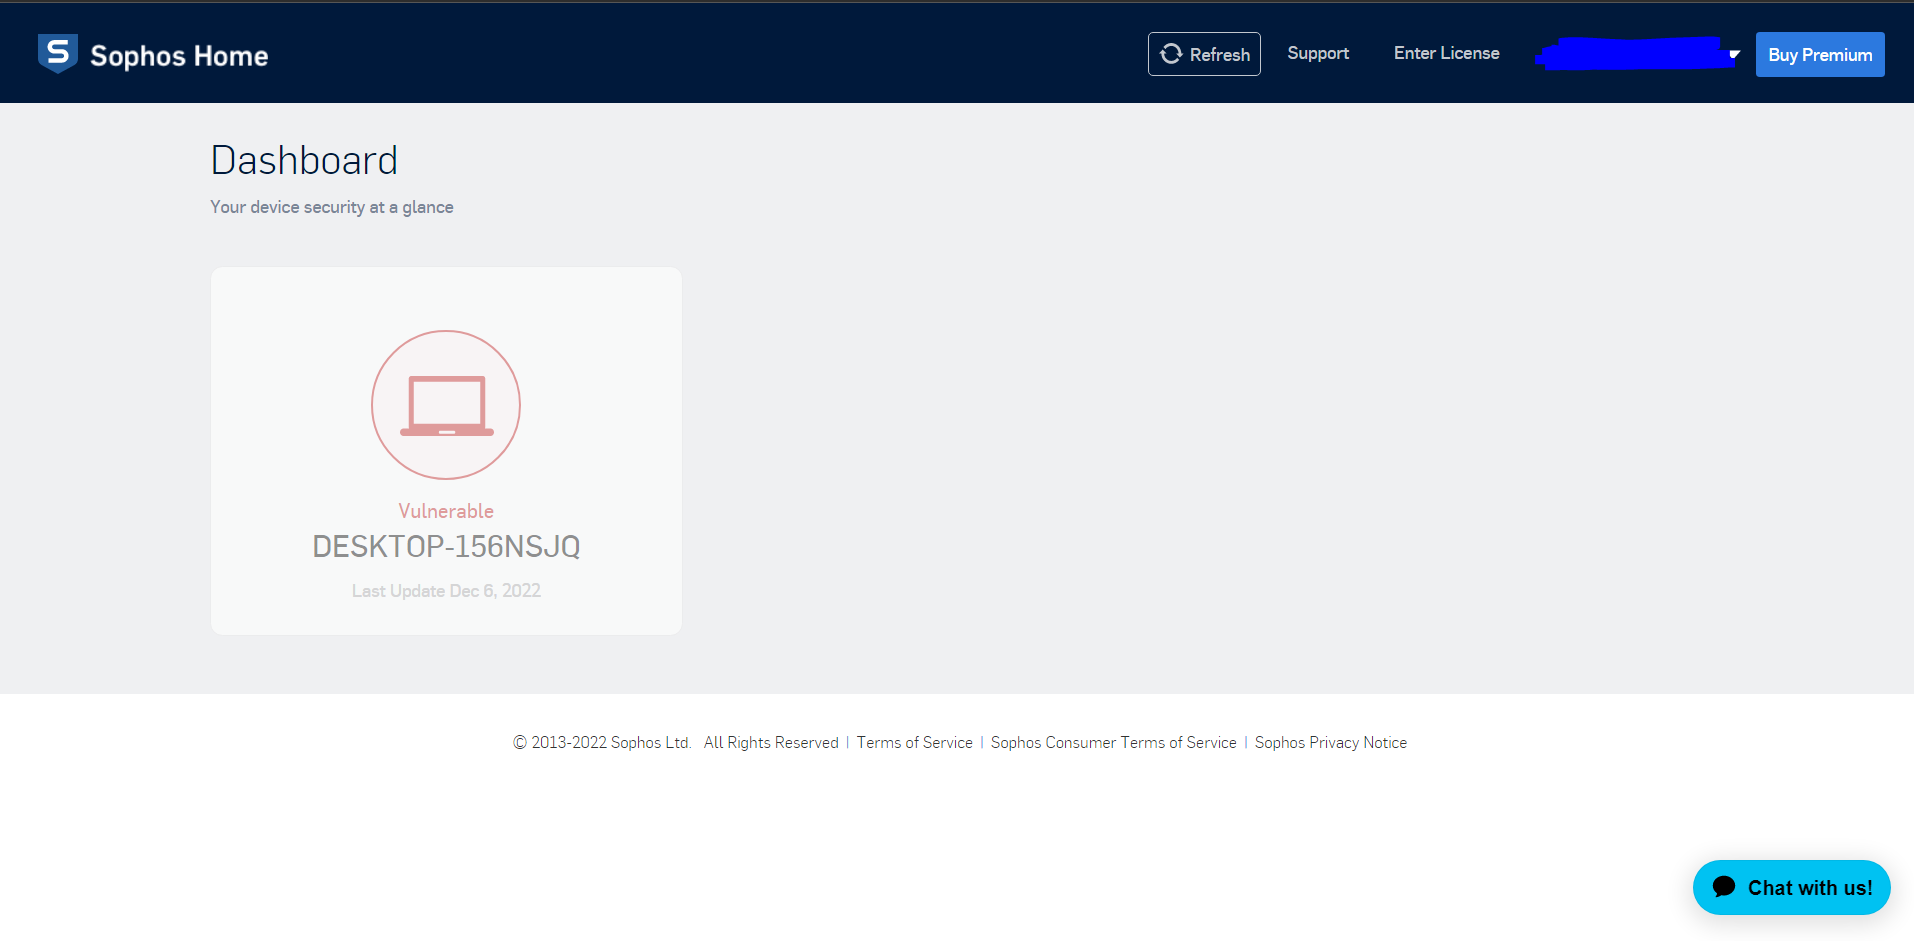Click the Sophos Home title text
Screen dimensions: 1914x941
[x=179, y=56]
